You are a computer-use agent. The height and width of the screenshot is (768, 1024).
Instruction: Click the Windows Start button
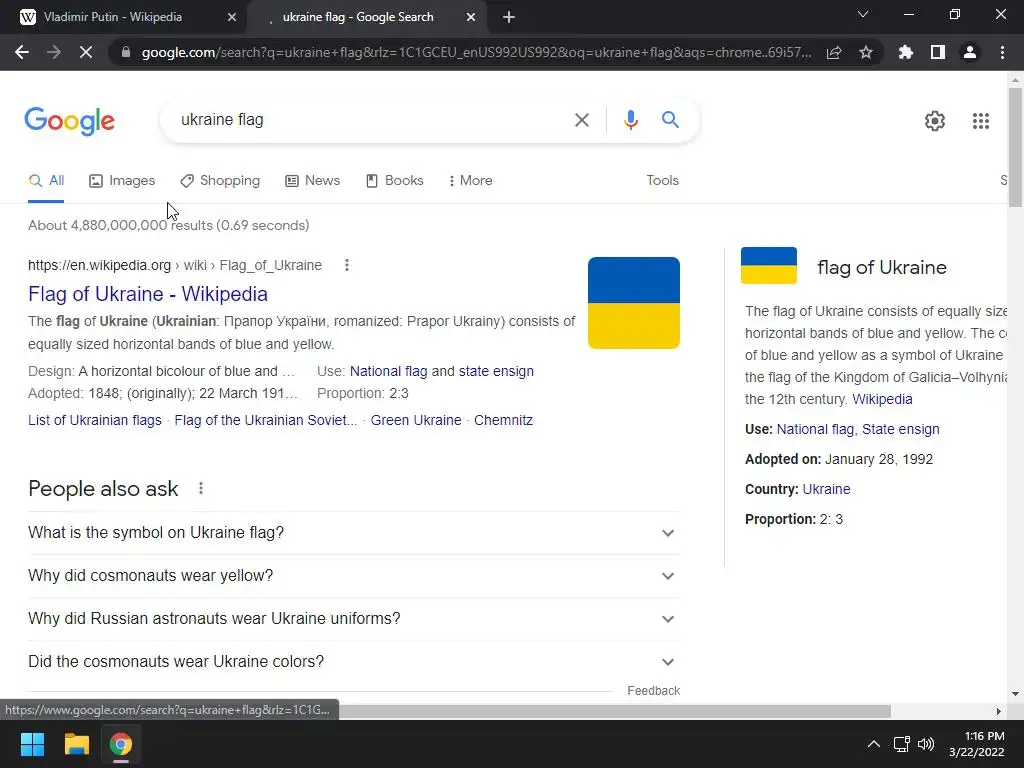click(32, 744)
